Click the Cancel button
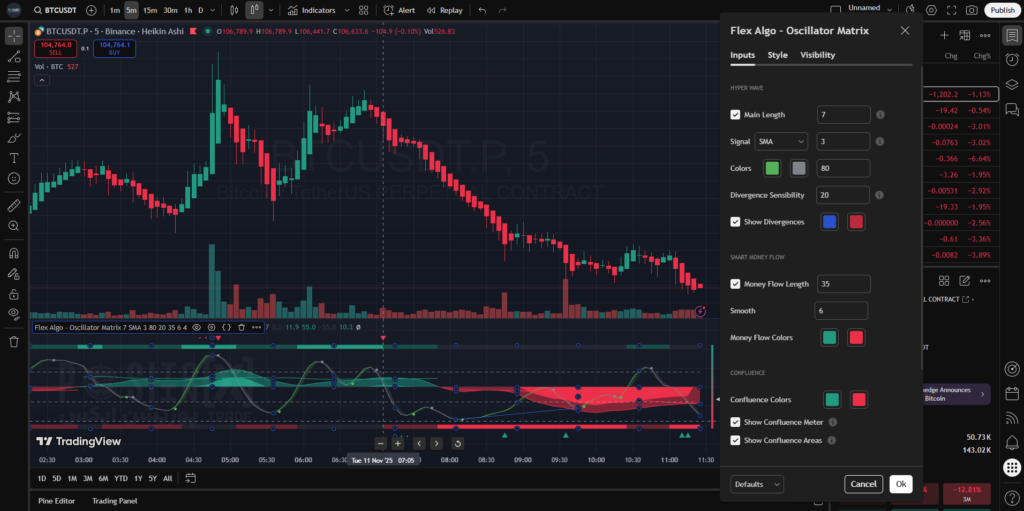 [863, 484]
